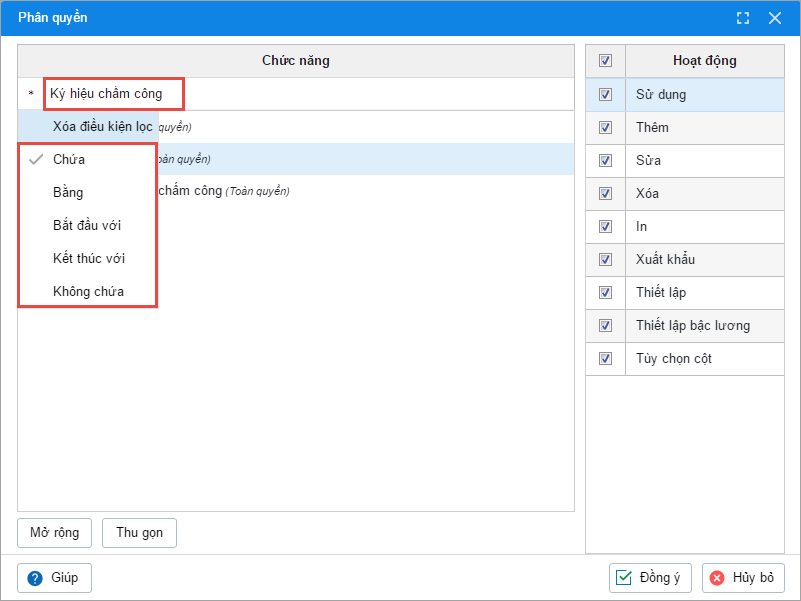This screenshot has height=601, width=801.
Task: Uncheck the Thêm permission checkbox
Action: click(x=605, y=128)
